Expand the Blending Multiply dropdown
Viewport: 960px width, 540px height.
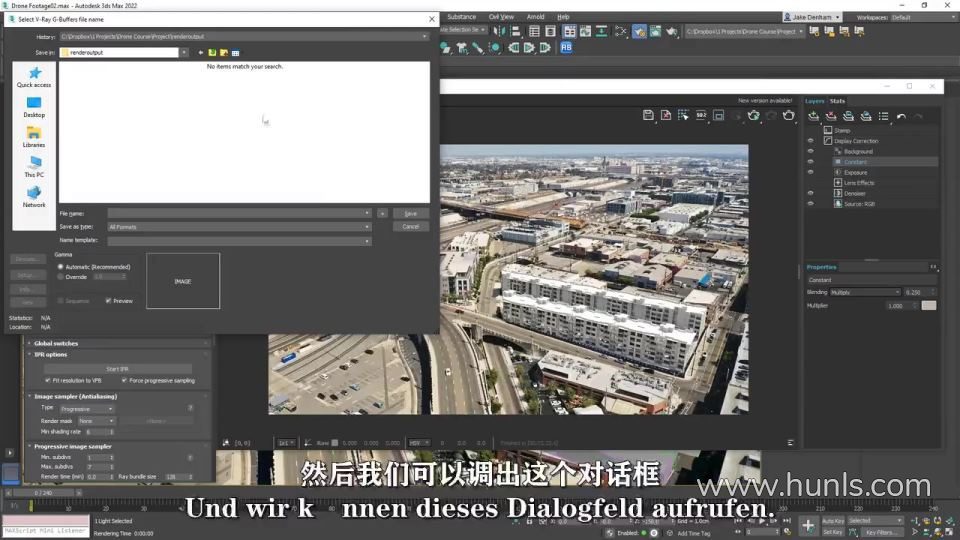click(864, 293)
